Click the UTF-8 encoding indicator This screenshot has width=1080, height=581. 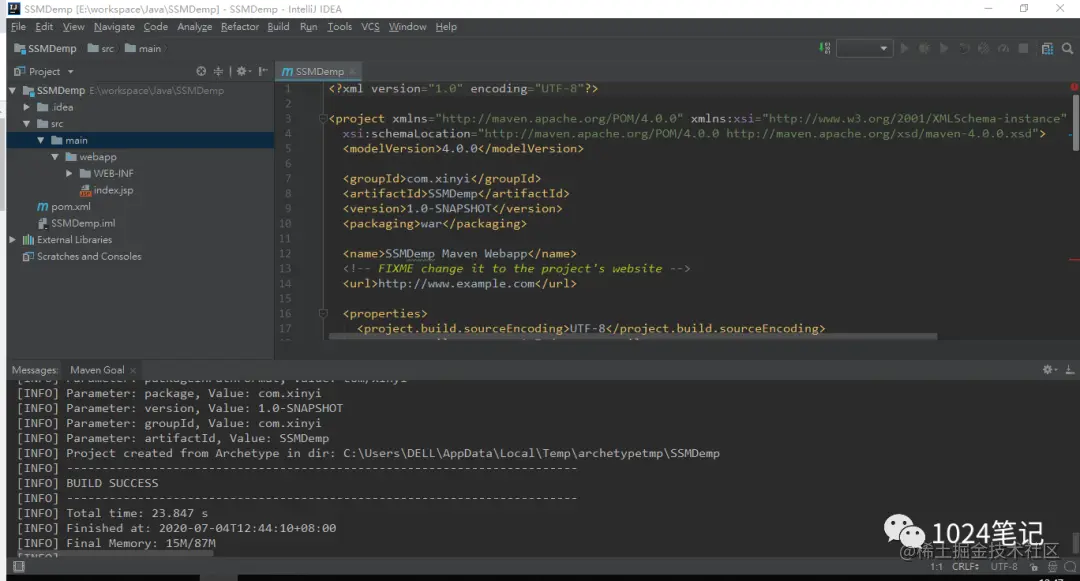point(1004,567)
